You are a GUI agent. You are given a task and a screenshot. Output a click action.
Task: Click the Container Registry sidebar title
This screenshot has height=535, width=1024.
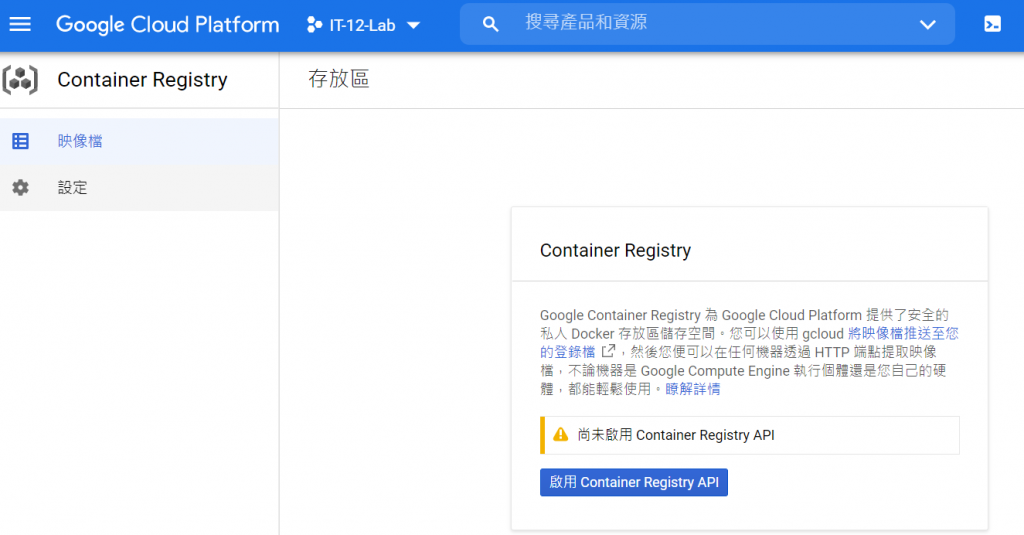(142, 80)
